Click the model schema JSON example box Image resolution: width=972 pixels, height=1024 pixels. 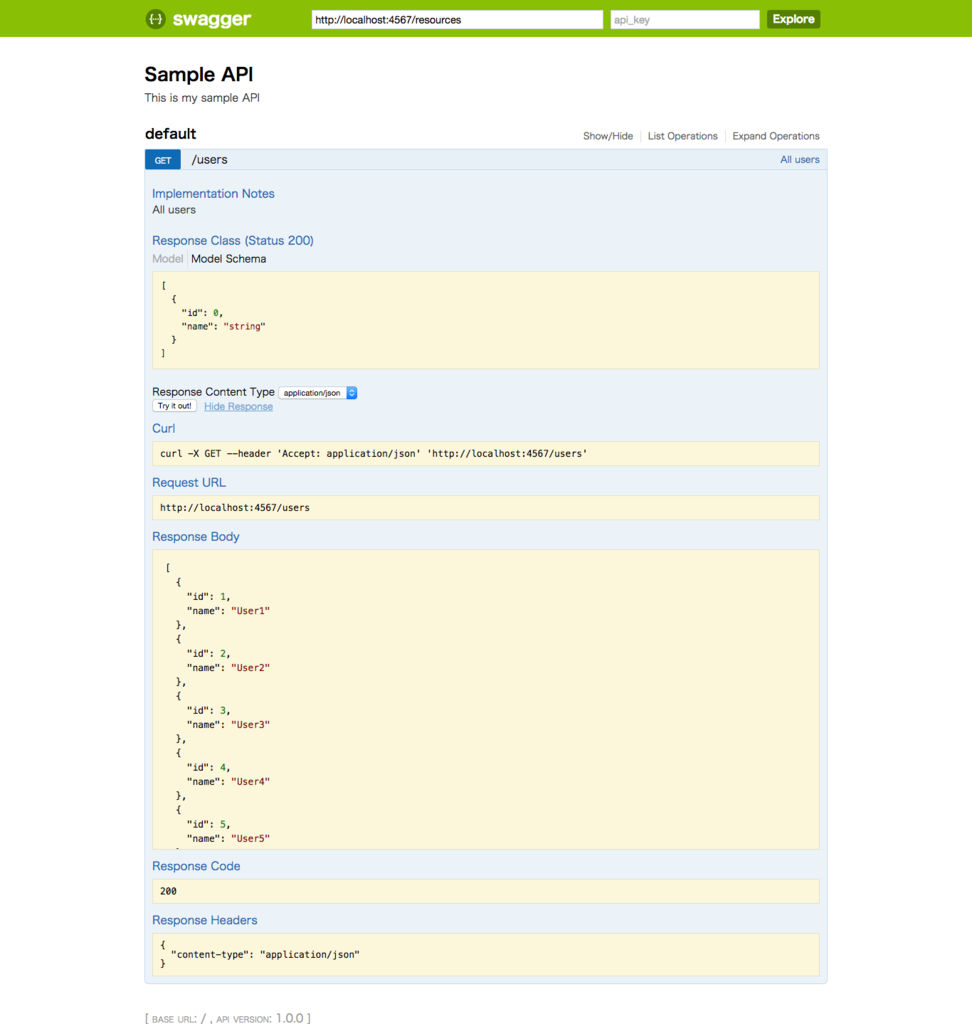tap(486, 320)
